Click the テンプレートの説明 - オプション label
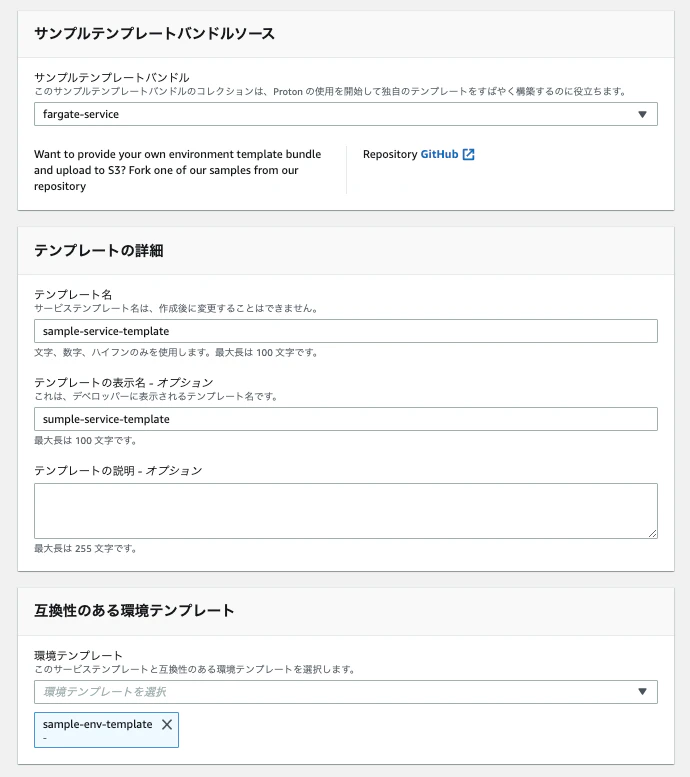This screenshot has height=777, width=690. (x=118, y=471)
